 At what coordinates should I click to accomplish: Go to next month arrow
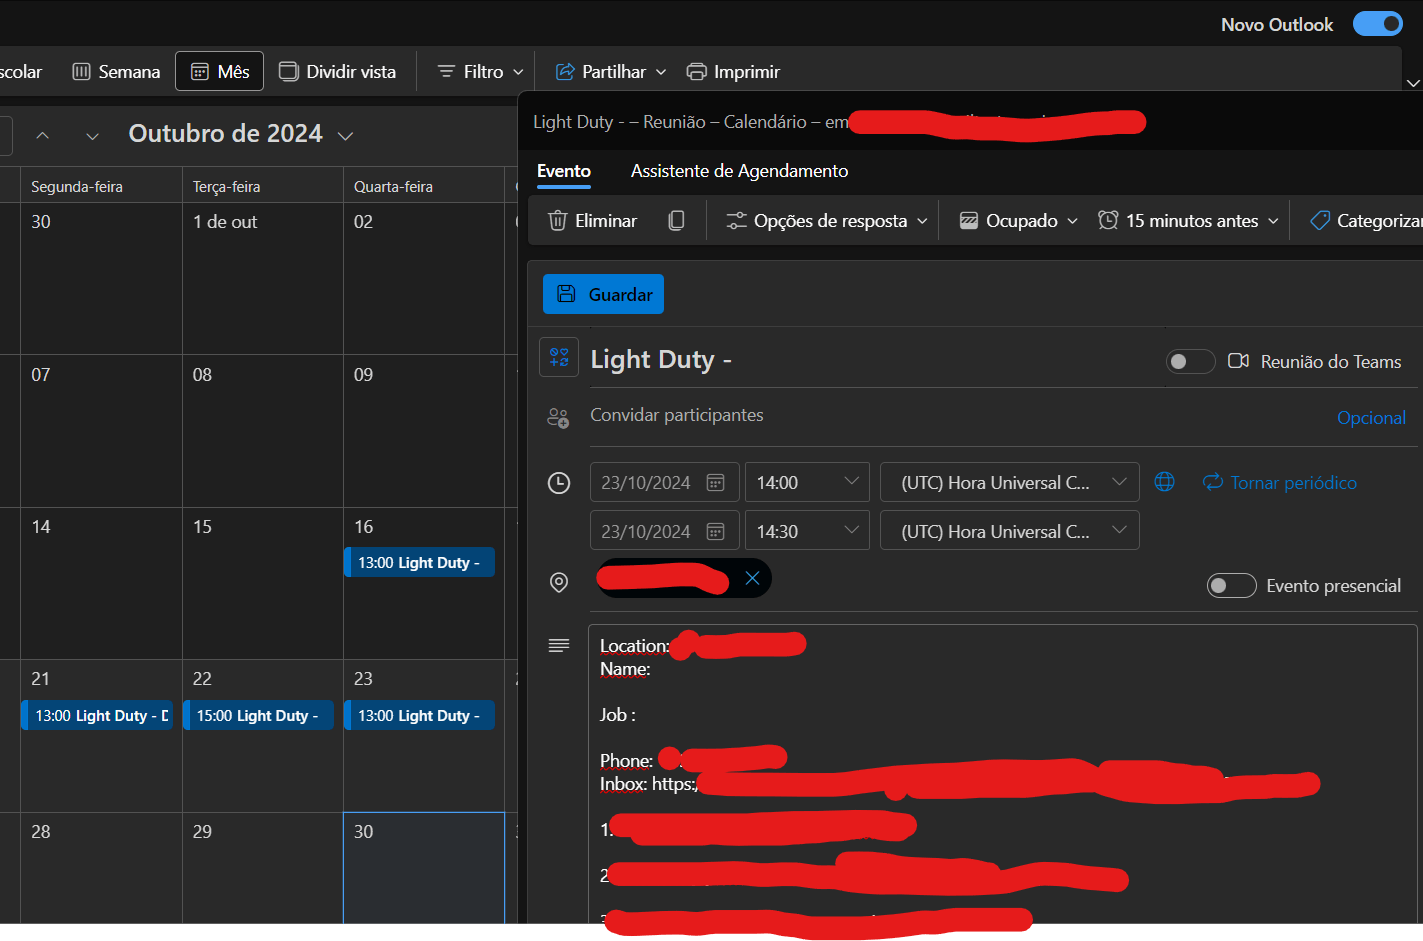pyautogui.click(x=92, y=135)
